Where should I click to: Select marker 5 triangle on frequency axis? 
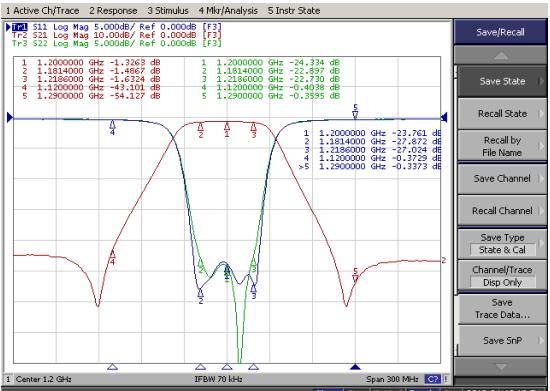[355, 367]
